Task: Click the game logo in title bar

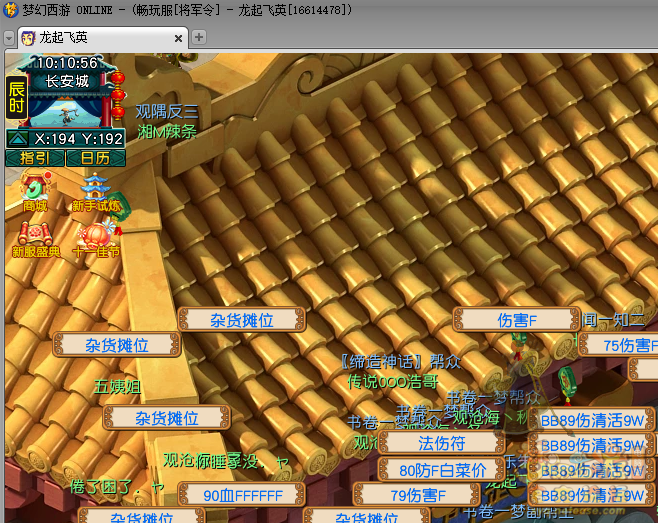Action: point(10,10)
